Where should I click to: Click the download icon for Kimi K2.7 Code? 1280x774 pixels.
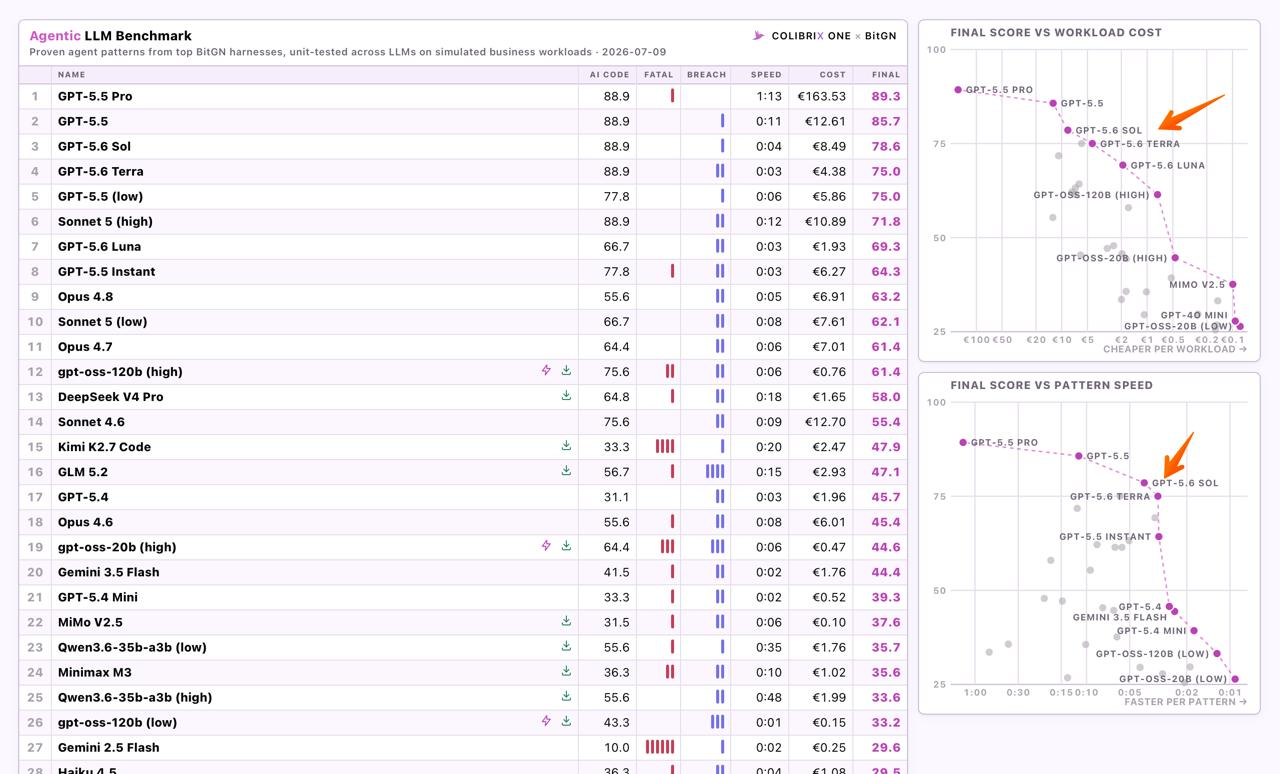click(566, 446)
